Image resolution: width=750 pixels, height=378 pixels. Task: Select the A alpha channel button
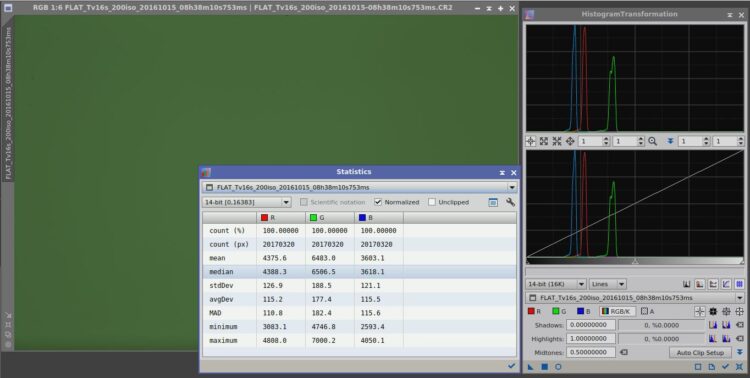click(x=647, y=311)
